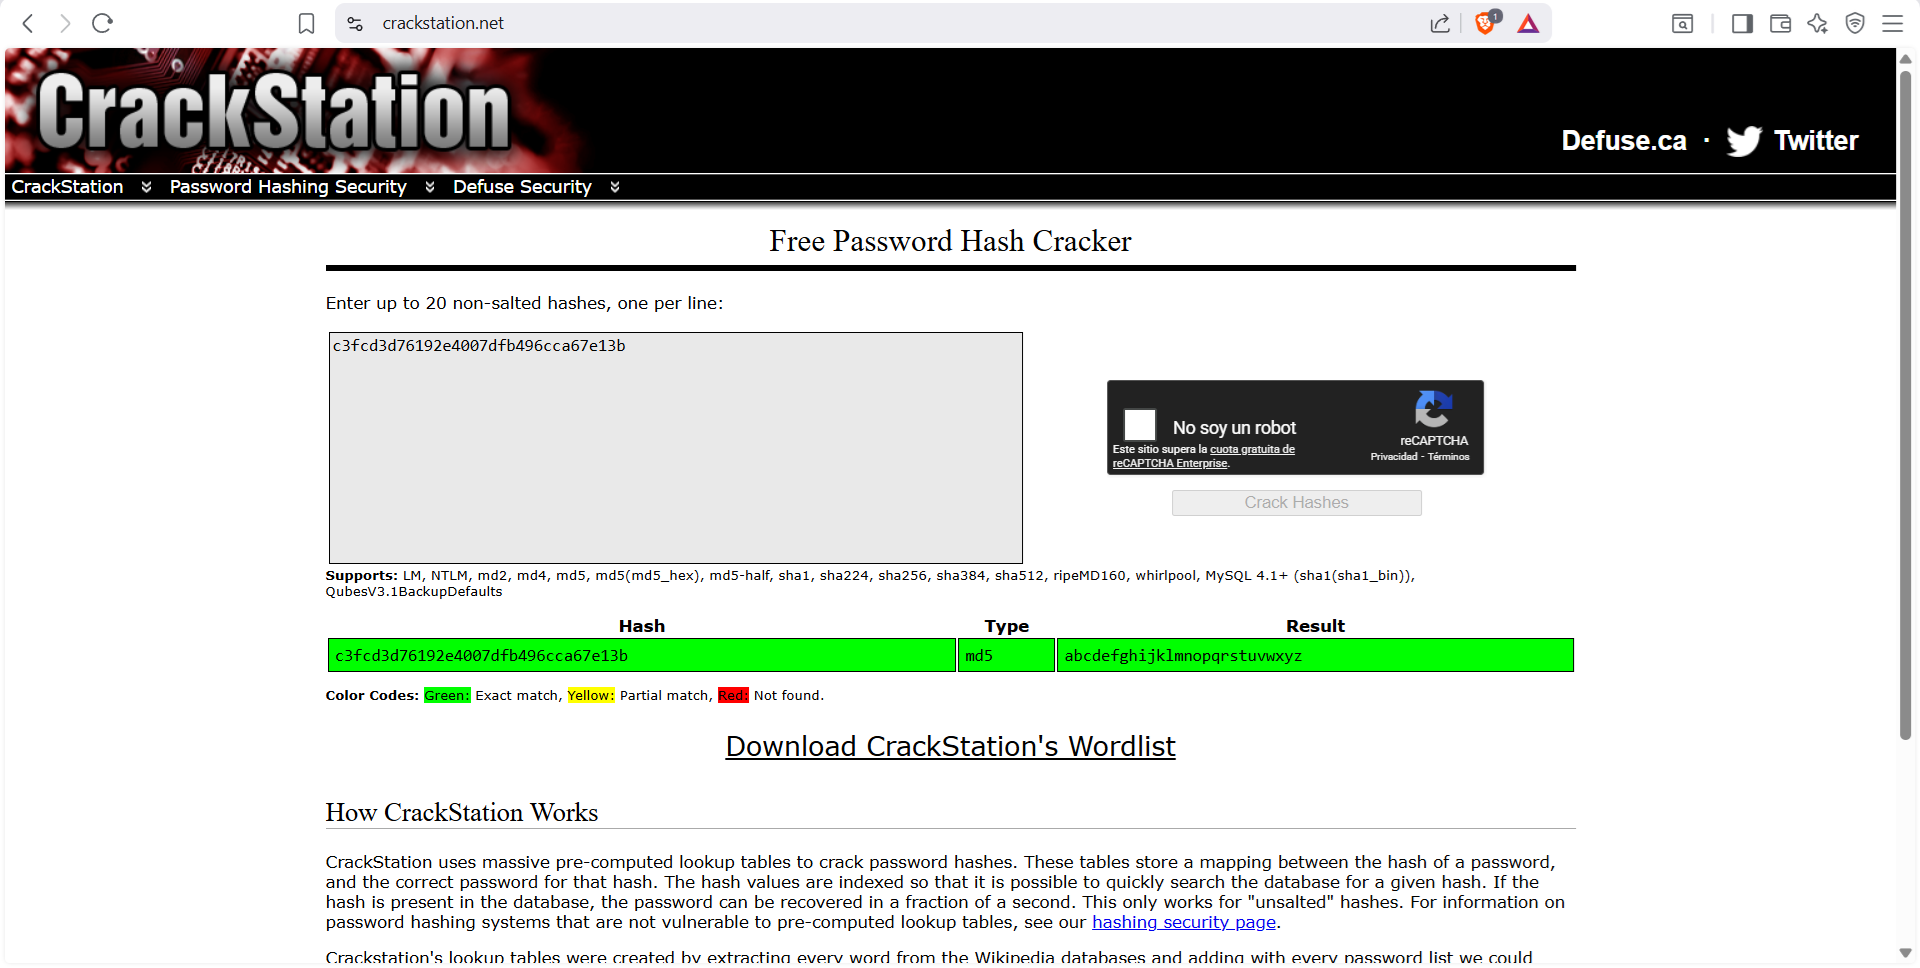Open Brave Shields panel icon
Image resolution: width=1920 pixels, height=968 pixels.
[1485, 23]
